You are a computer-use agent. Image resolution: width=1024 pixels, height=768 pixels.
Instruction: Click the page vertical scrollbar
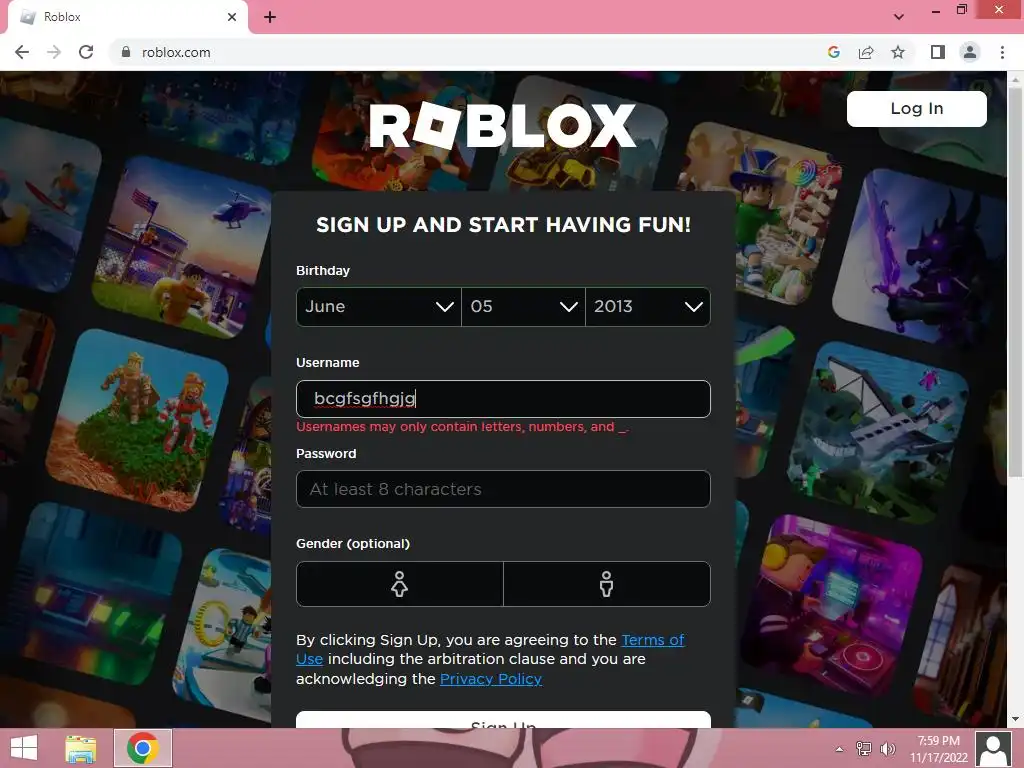point(1015,281)
